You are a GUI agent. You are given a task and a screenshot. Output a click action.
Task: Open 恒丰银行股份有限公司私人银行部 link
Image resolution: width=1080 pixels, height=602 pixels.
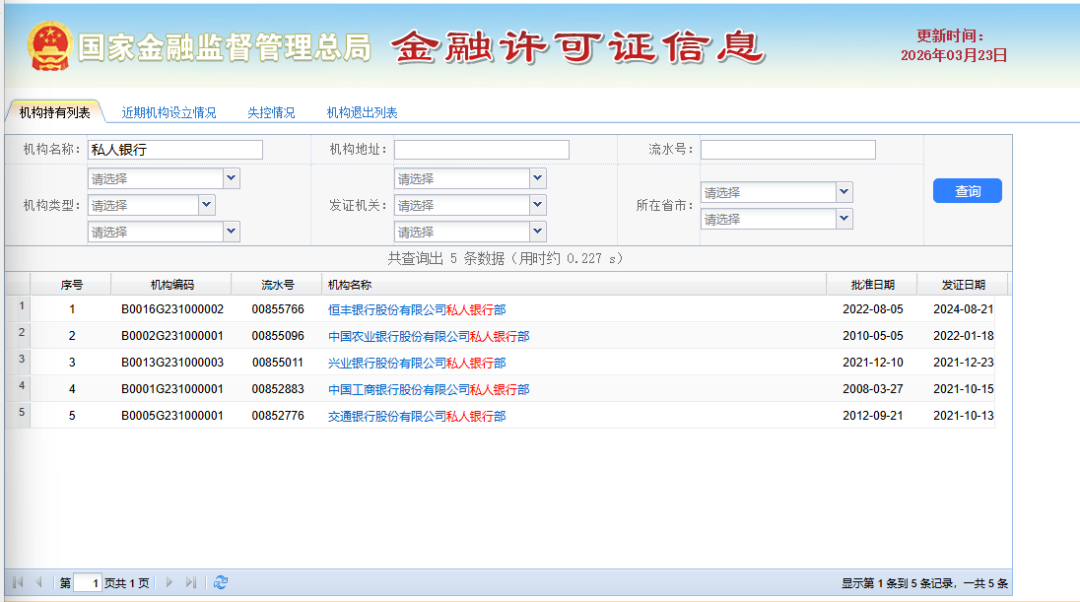pyautogui.click(x=417, y=310)
